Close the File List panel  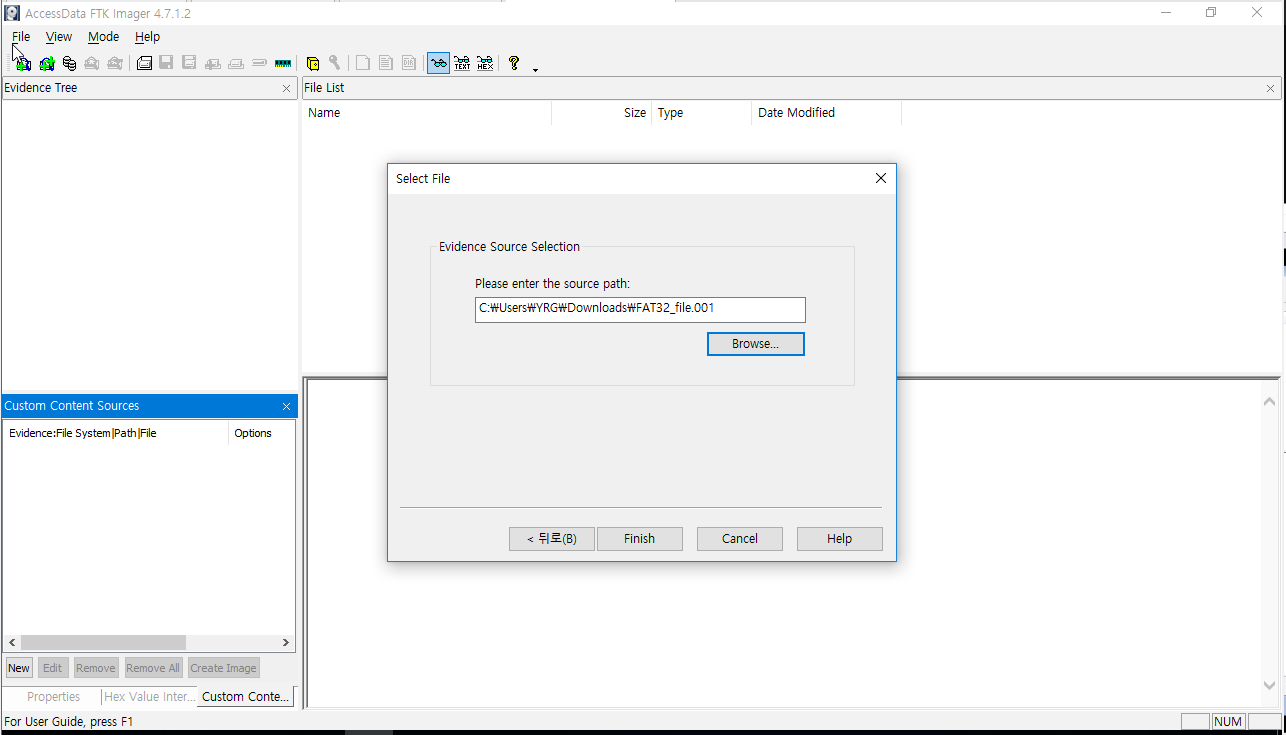pos(1271,88)
